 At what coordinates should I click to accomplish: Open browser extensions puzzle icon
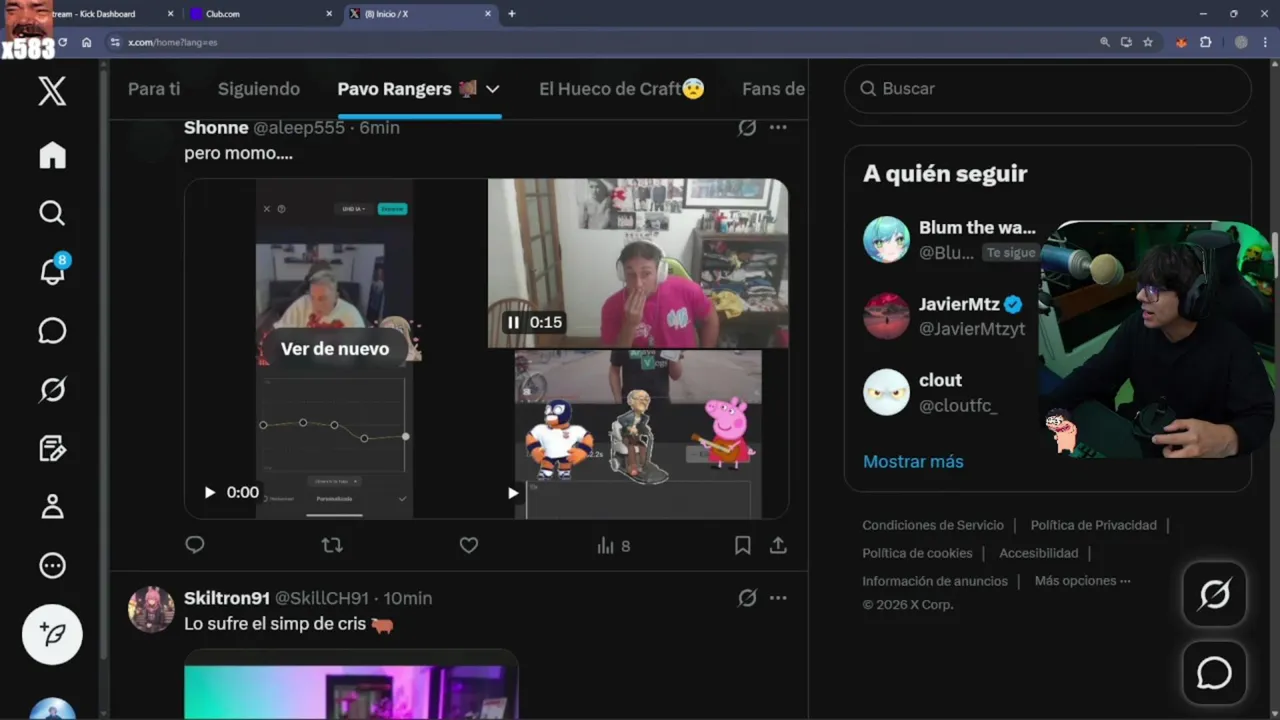(1205, 42)
